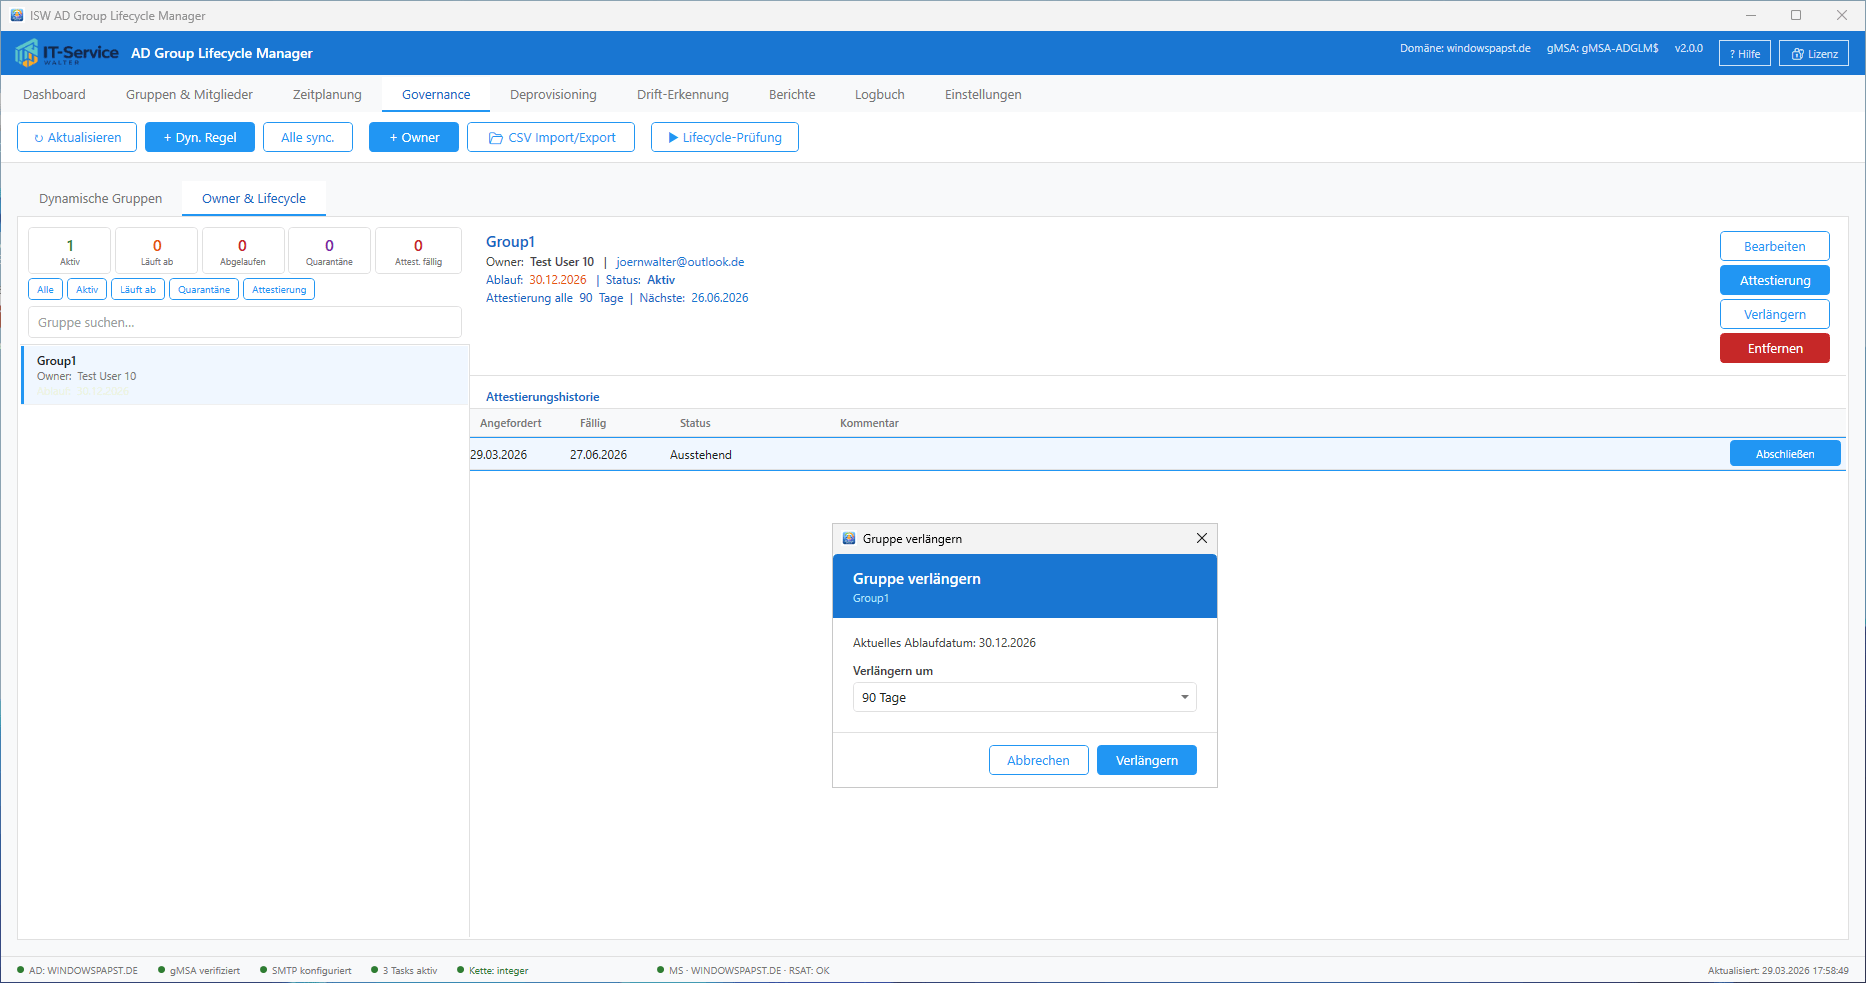Filter groups by Läuft ab

[x=138, y=290]
